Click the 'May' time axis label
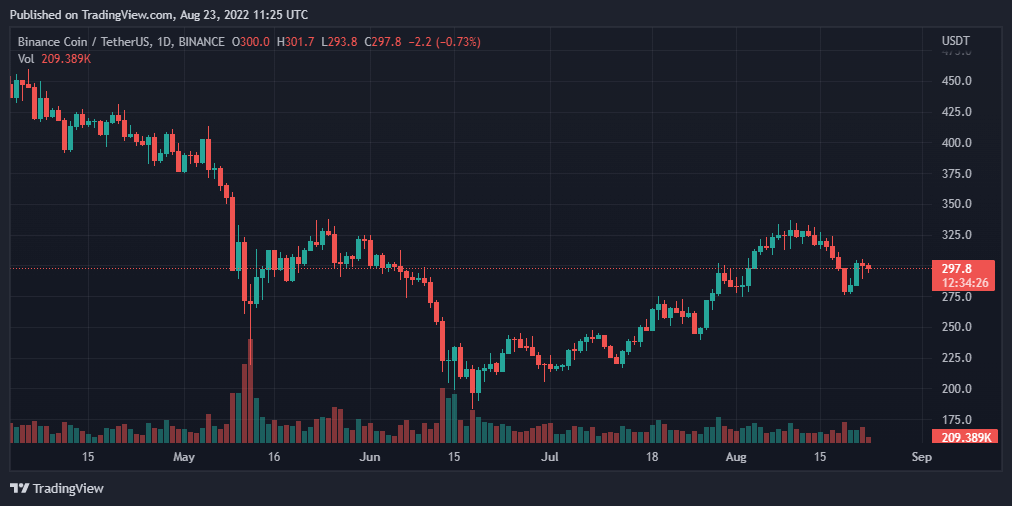 point(184,458)
